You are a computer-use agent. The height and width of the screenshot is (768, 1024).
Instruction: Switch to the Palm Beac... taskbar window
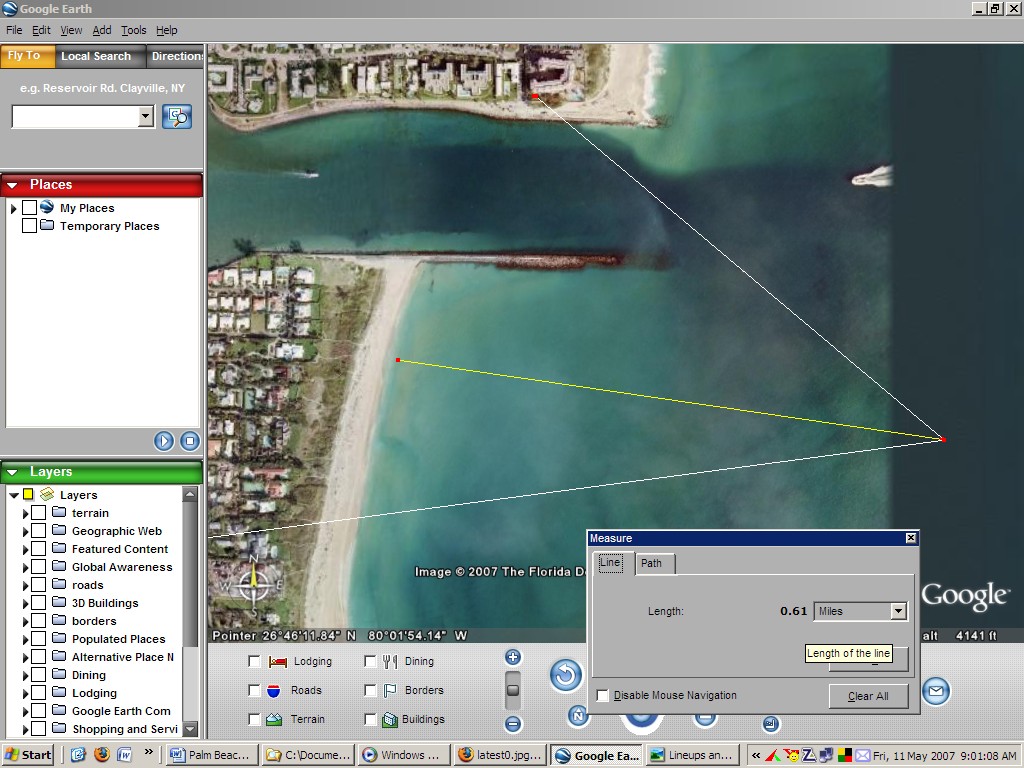click(x=212, y=755)
